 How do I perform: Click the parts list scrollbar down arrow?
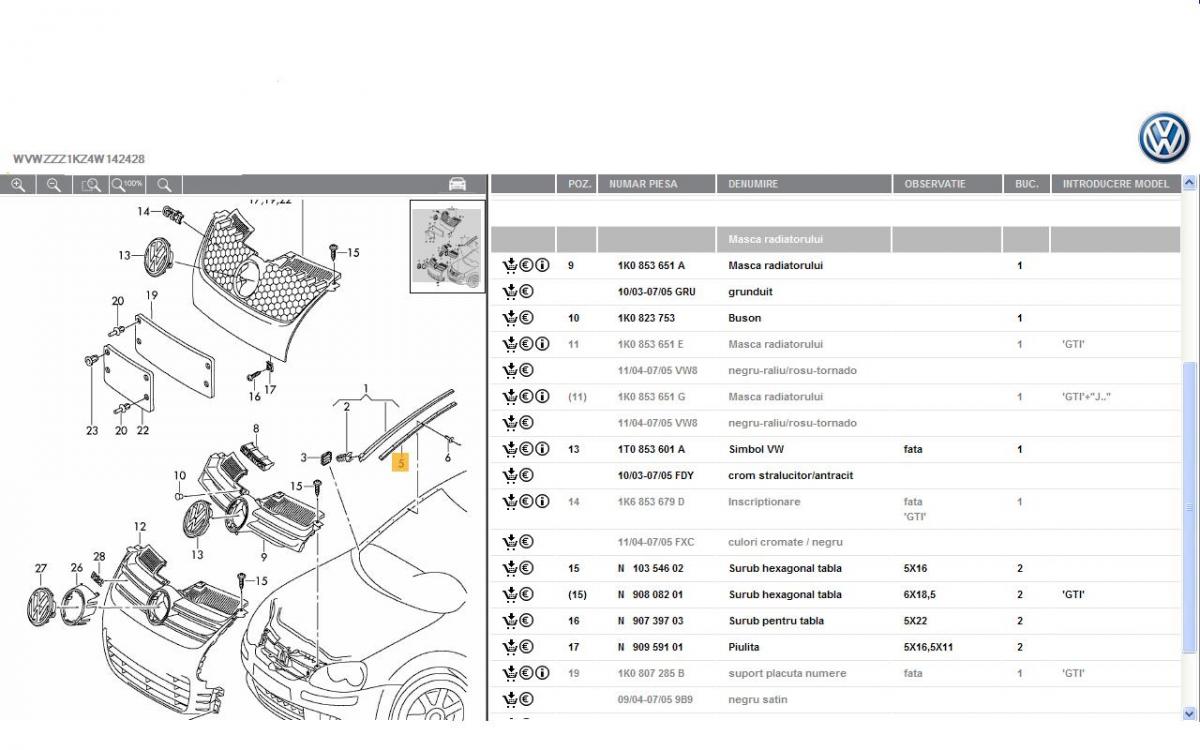(x=1189, y=713)
